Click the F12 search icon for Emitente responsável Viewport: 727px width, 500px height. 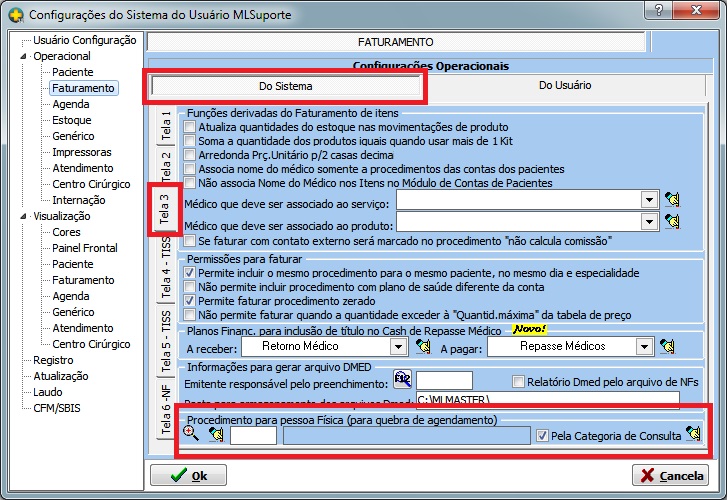point(402,380)
